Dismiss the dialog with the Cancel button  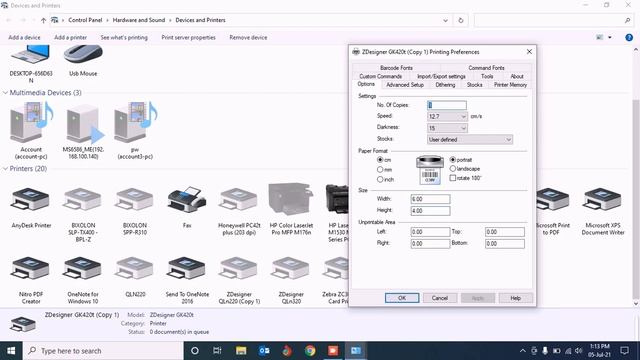[x=440, y=298]
